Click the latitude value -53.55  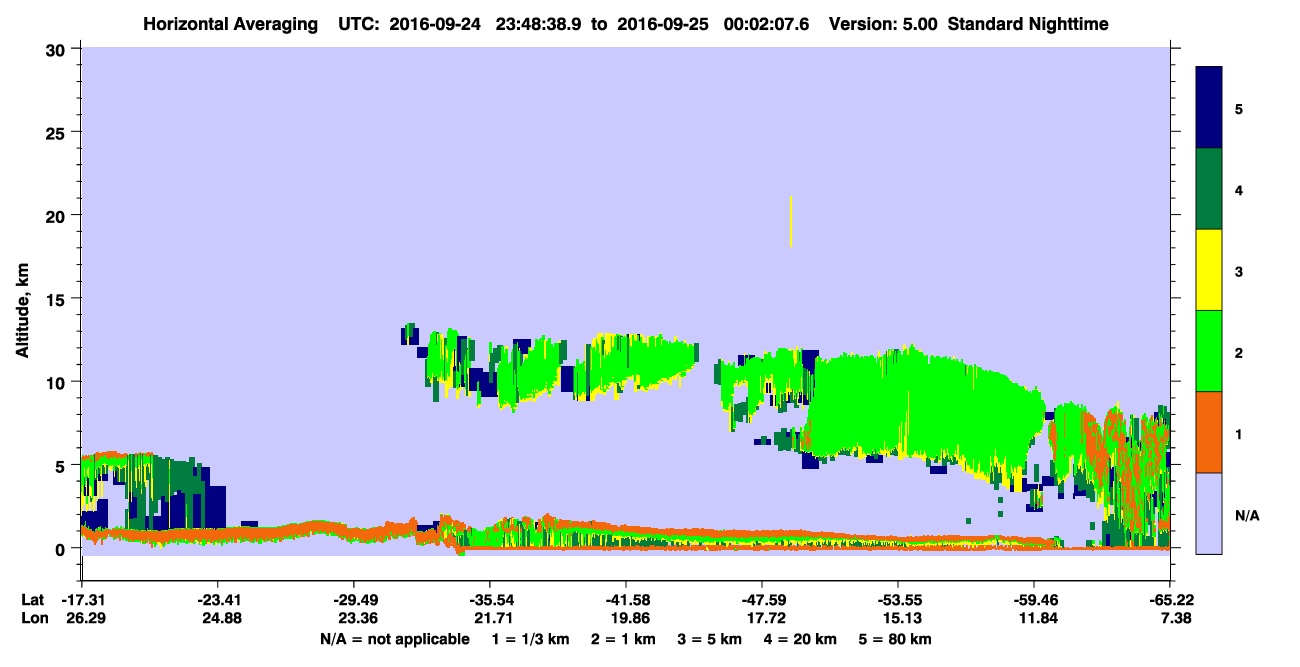898,600
